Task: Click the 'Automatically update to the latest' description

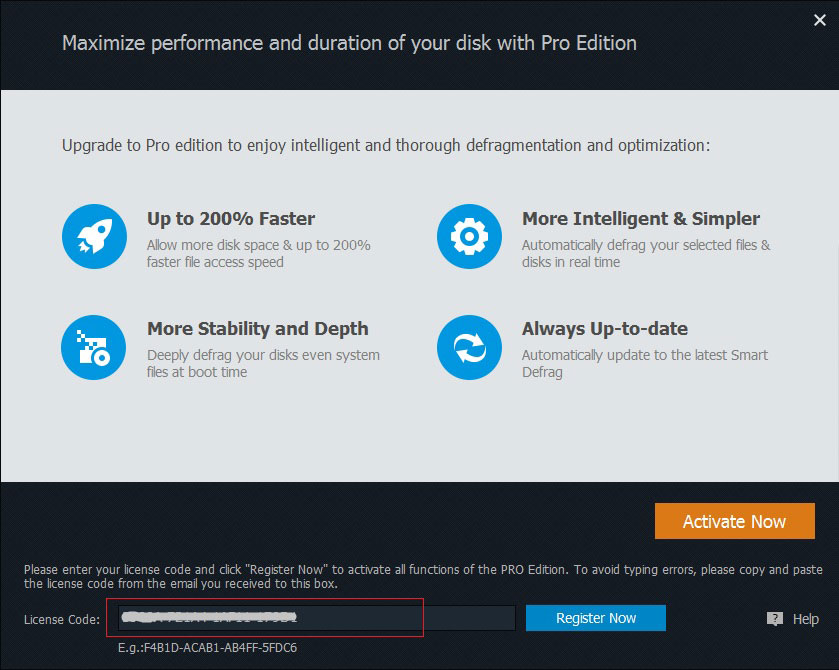Action: [645, 363]
